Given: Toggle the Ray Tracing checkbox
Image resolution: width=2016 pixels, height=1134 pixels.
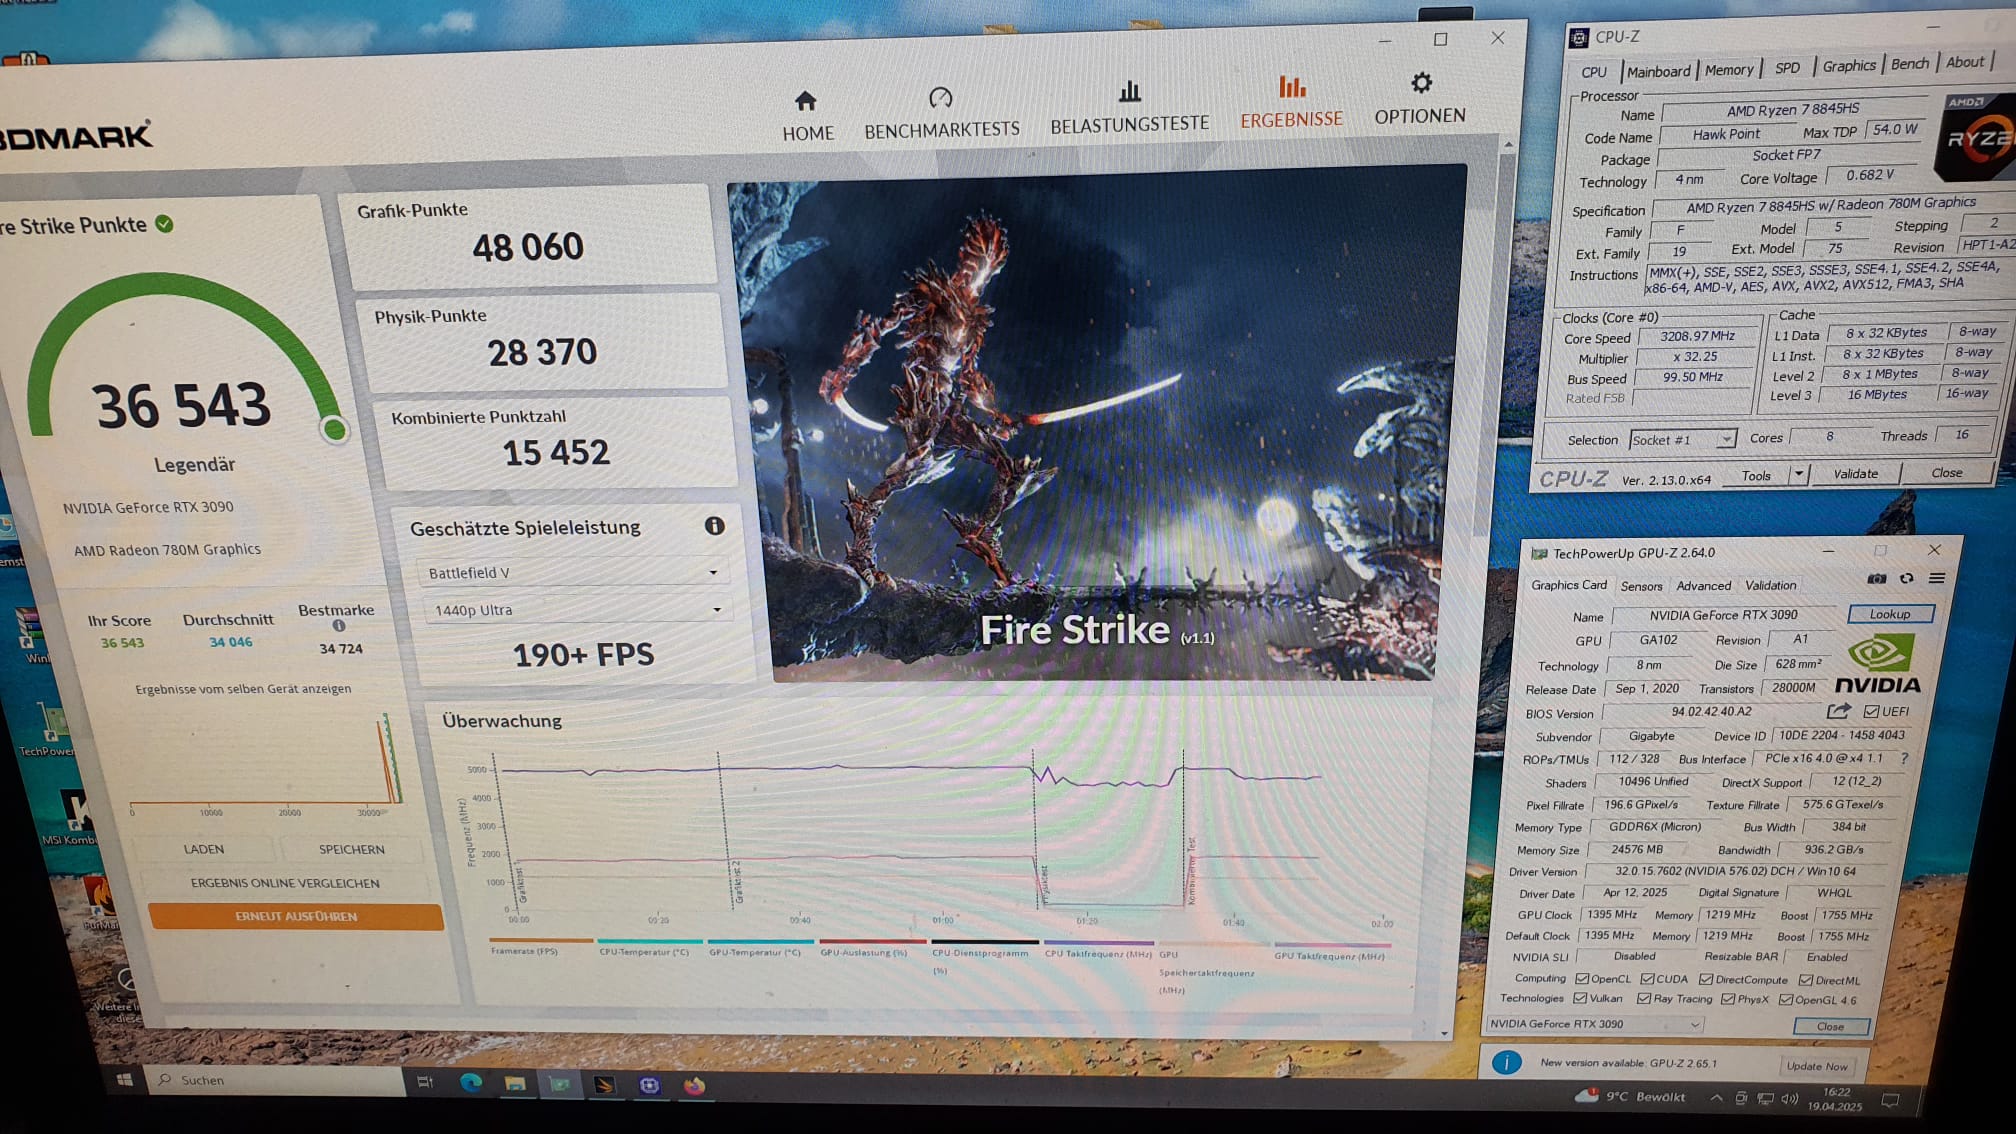Looking at the screenshot, I should (x=1643, y=999).
